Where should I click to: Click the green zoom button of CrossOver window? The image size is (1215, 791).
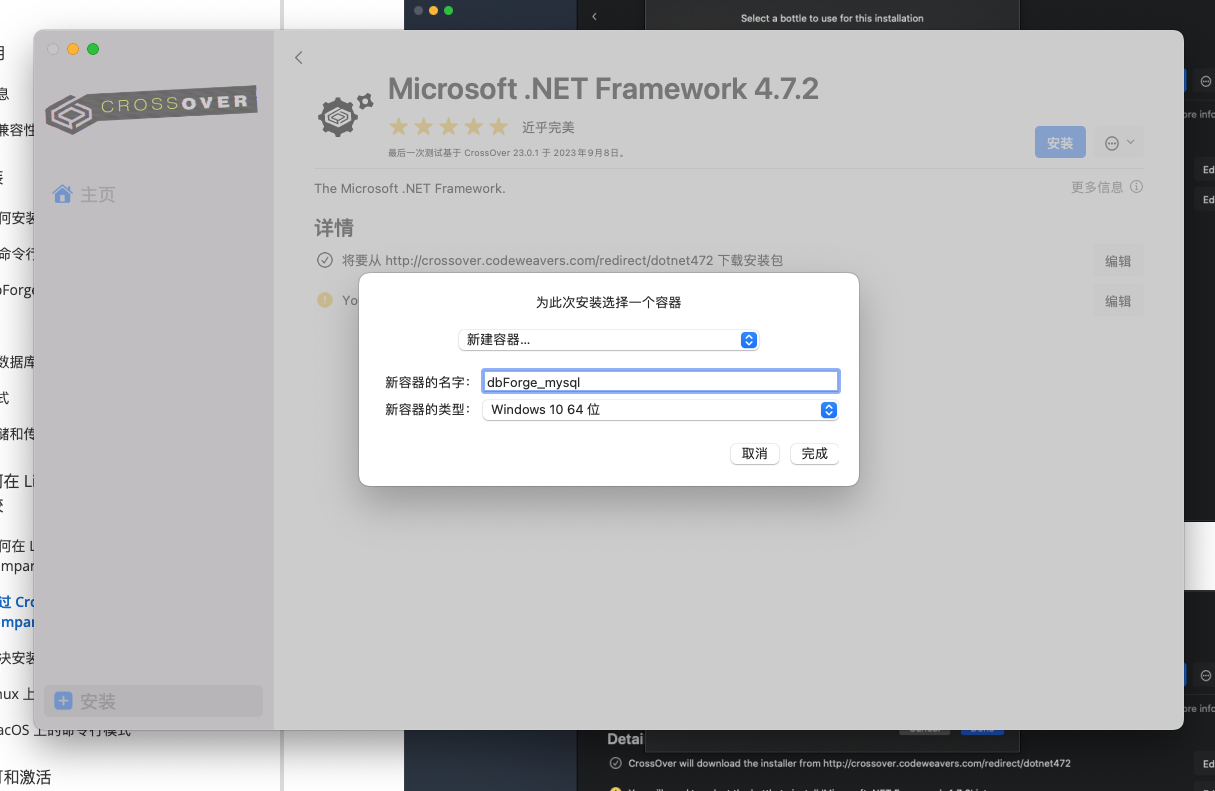(x=93, y=49)
